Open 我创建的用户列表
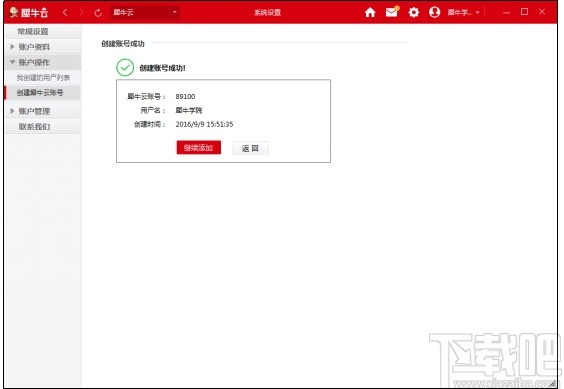Image resolution: width=564 pixels, height=389 pixels. coord(43,77)
